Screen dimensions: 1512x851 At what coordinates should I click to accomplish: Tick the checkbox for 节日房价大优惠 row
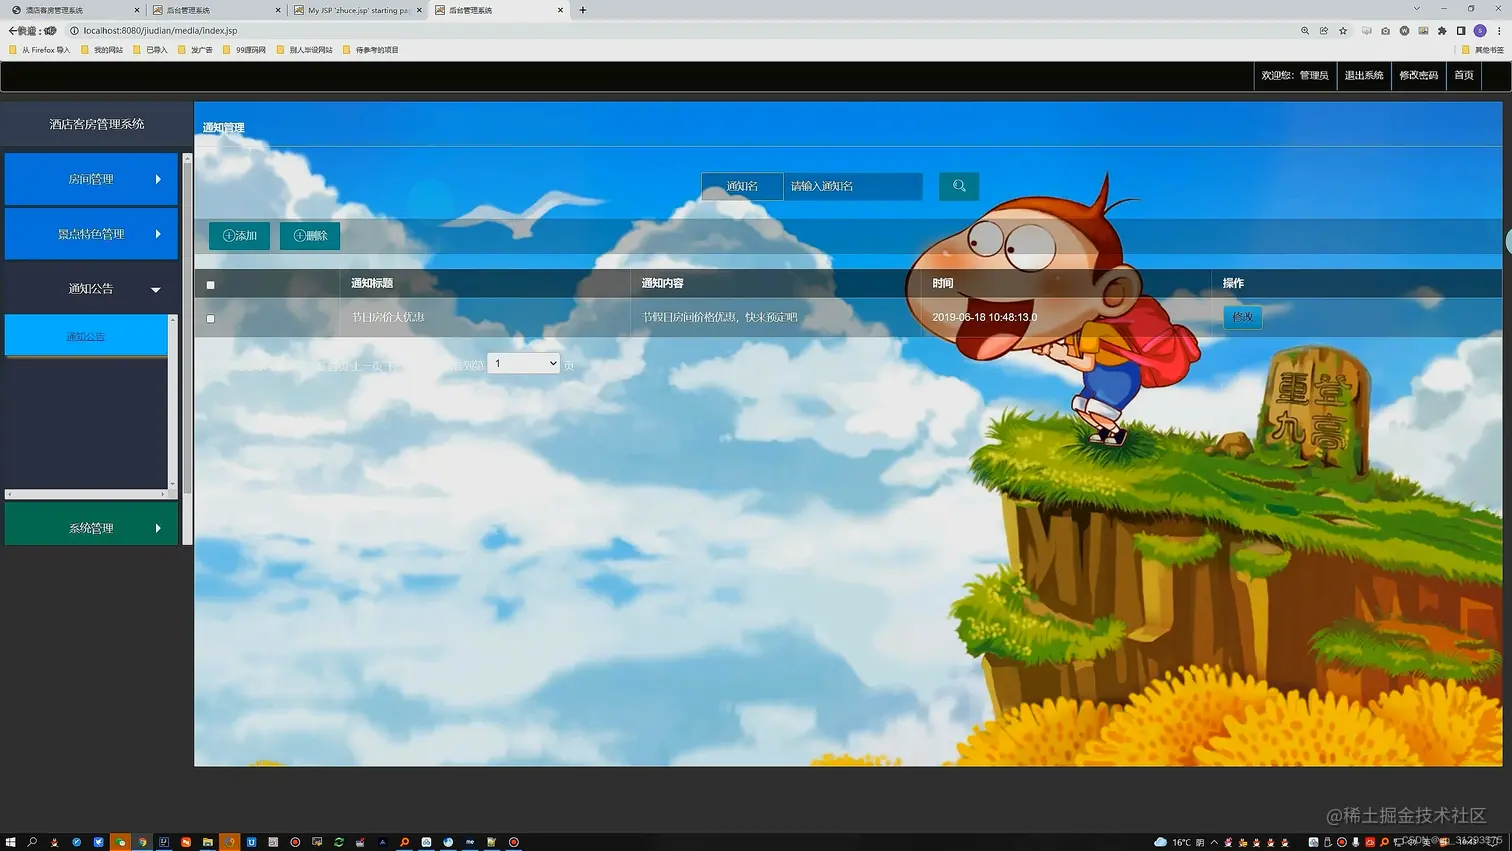click(210, 319)
